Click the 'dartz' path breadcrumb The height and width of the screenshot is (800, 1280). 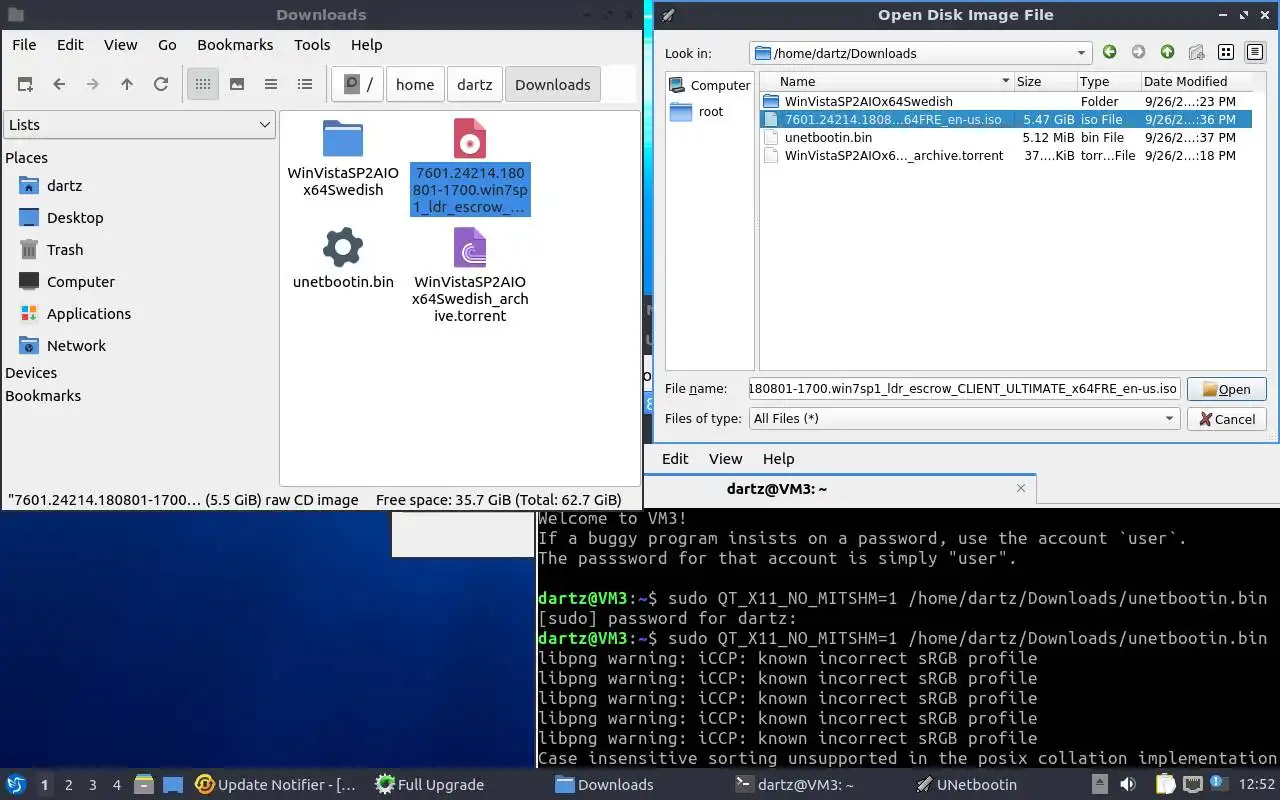pyautogui.click(x=475, y=85)
